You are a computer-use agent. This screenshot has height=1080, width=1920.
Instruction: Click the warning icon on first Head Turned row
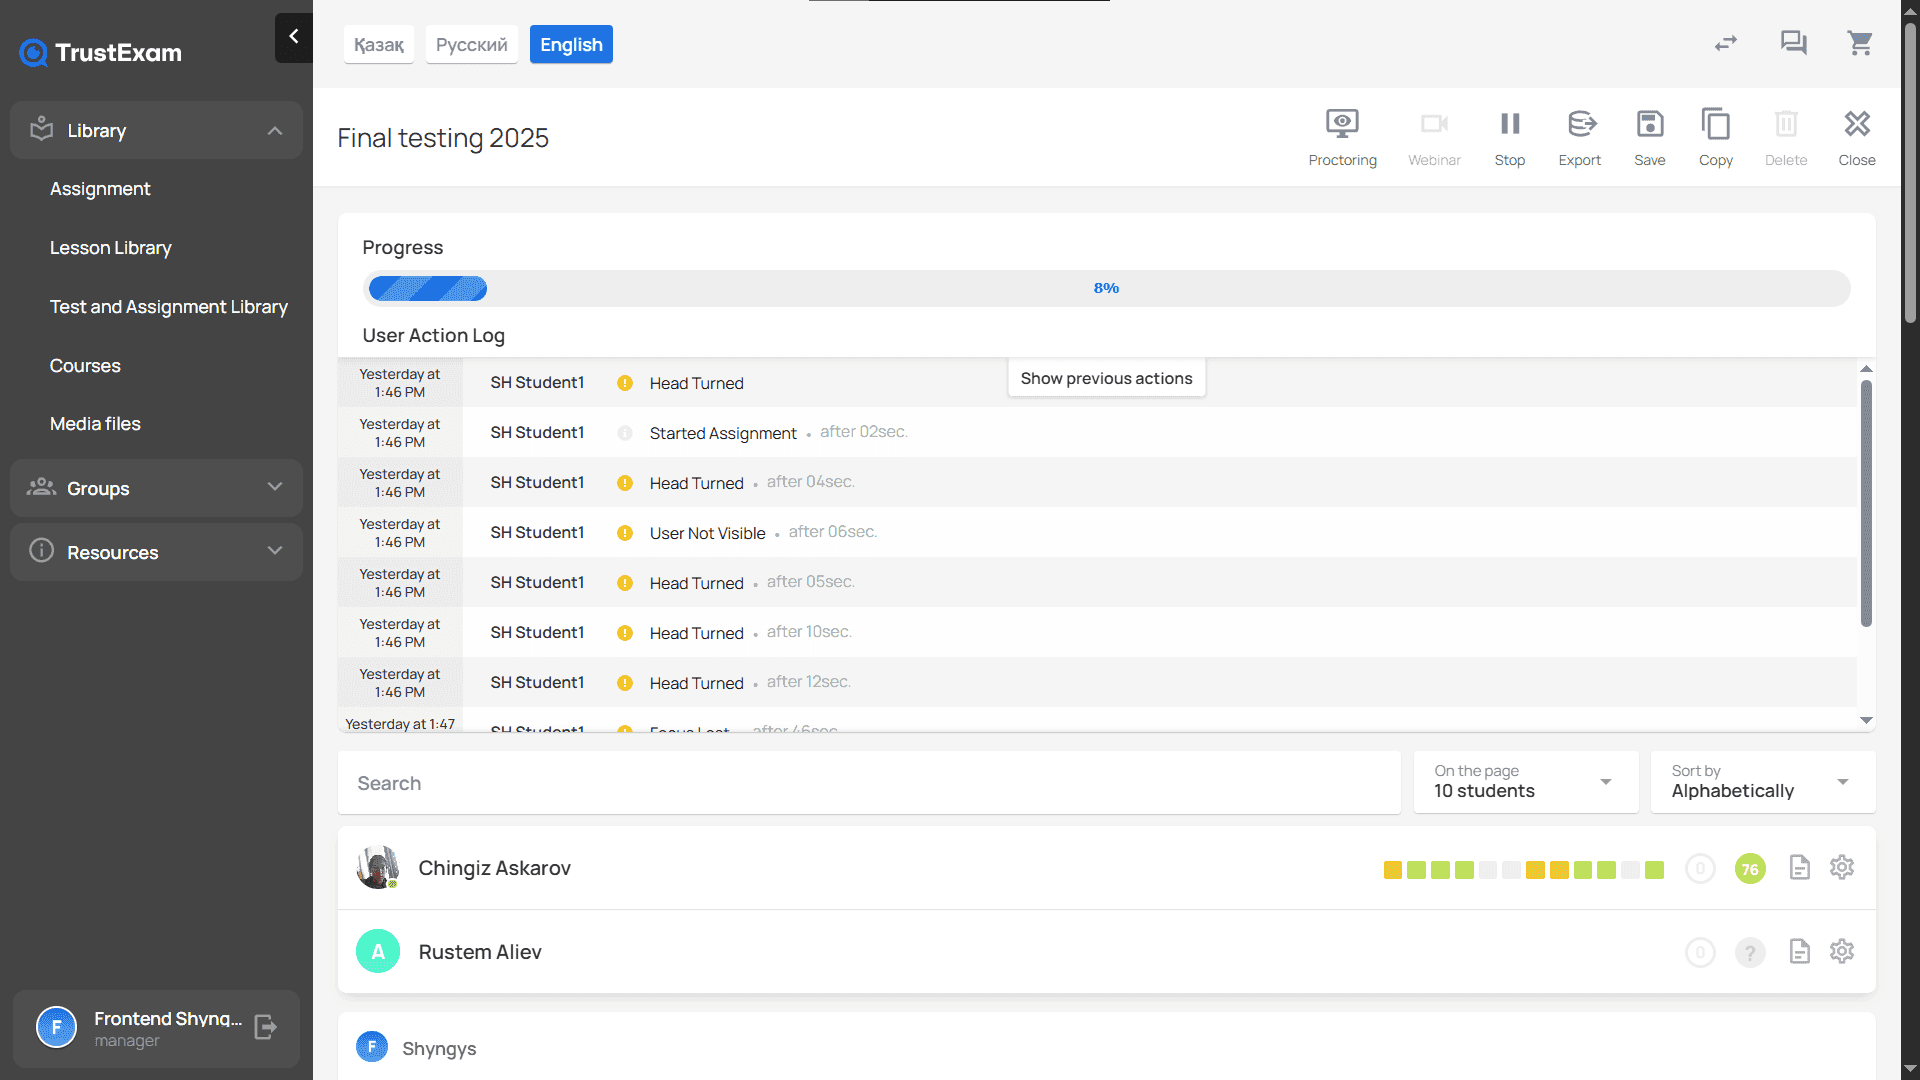pyautogui.click(x=625, y=383)
